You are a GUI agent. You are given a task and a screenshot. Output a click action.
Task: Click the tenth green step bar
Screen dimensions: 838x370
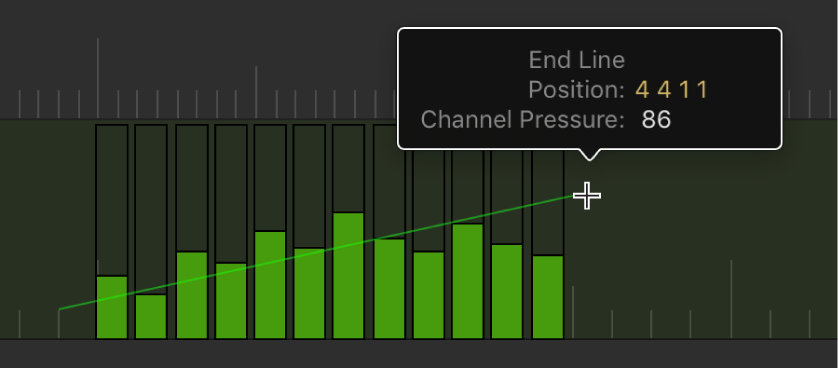pyautogui.click(x=468, y=281)
